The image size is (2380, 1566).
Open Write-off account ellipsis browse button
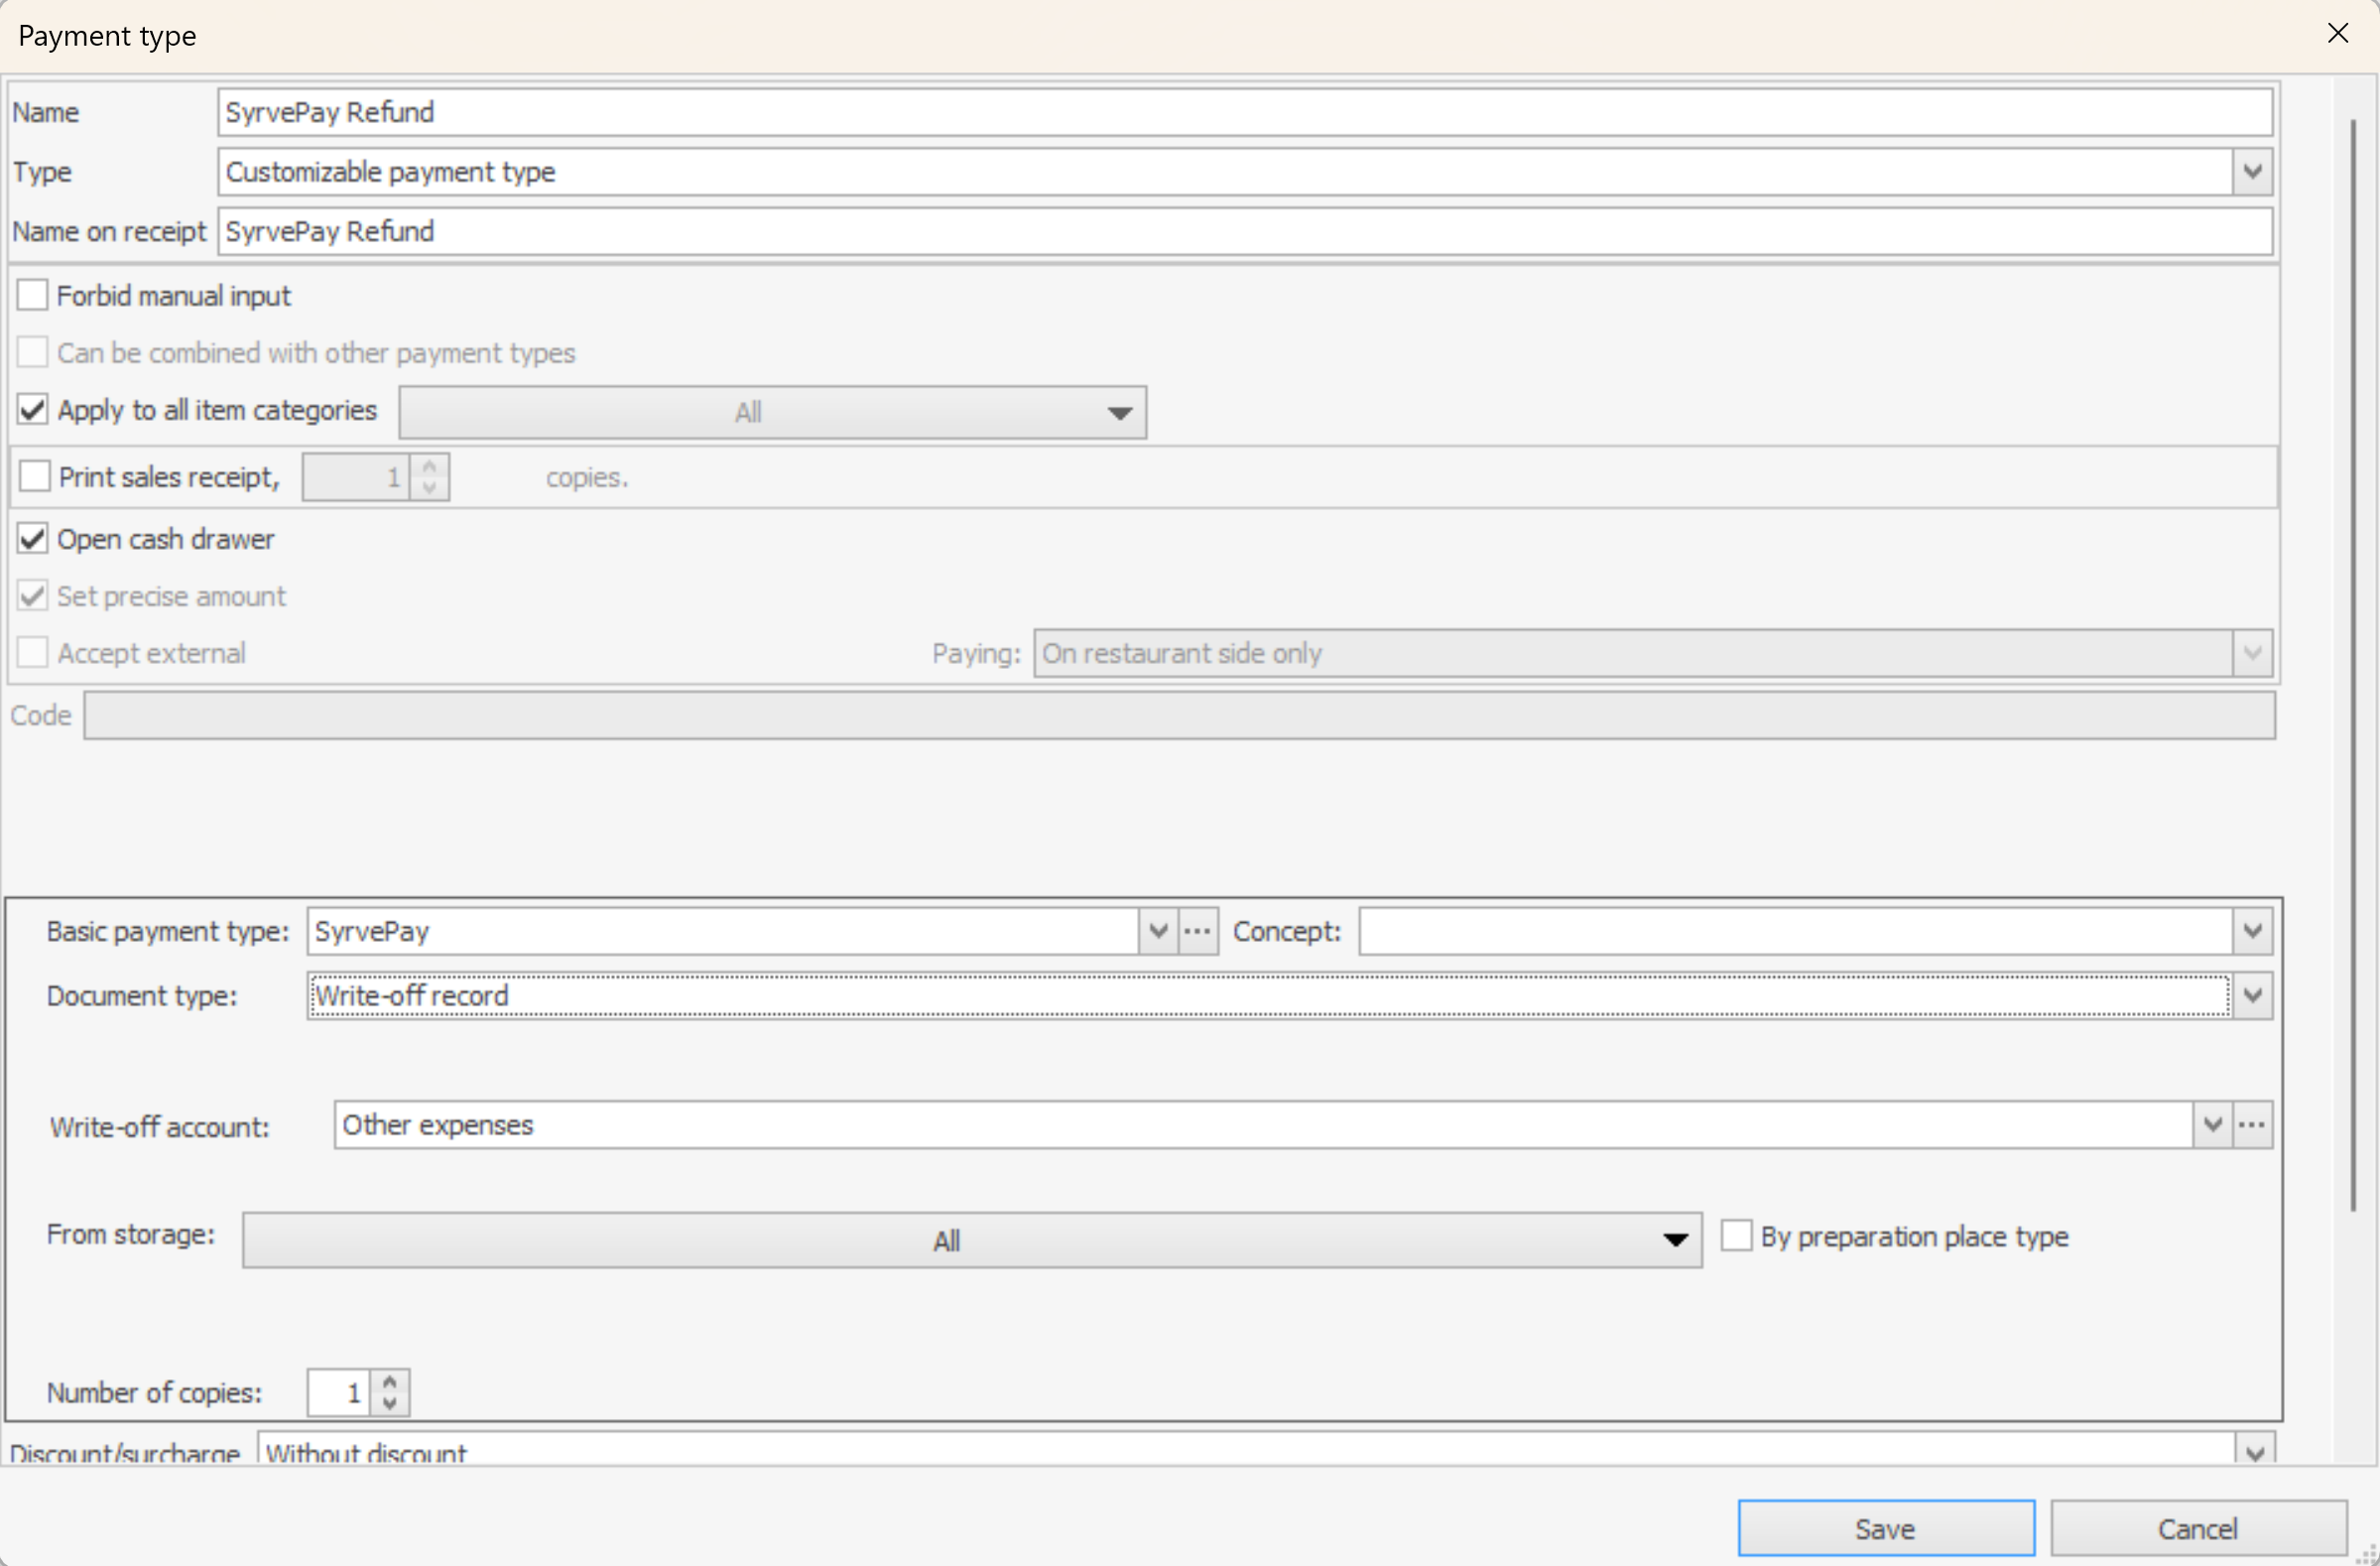point(2252,1125)
